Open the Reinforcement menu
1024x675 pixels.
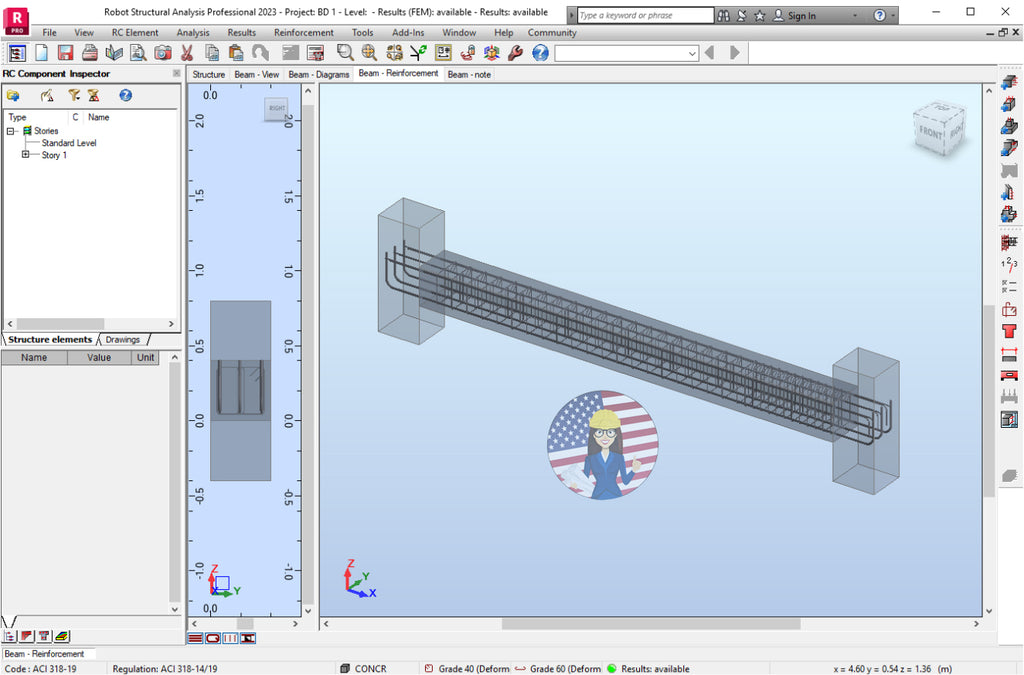pos(306,32)
